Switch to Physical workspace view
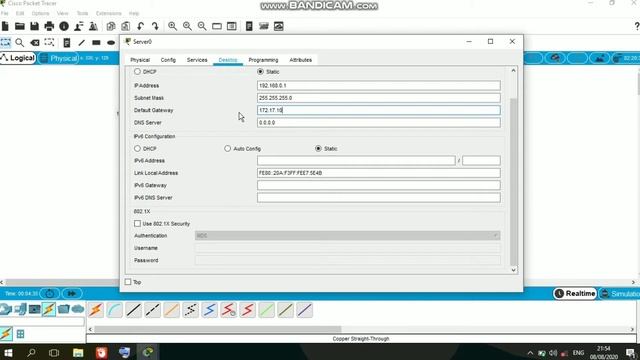This screenshot has height=360, width=640. 58,58
